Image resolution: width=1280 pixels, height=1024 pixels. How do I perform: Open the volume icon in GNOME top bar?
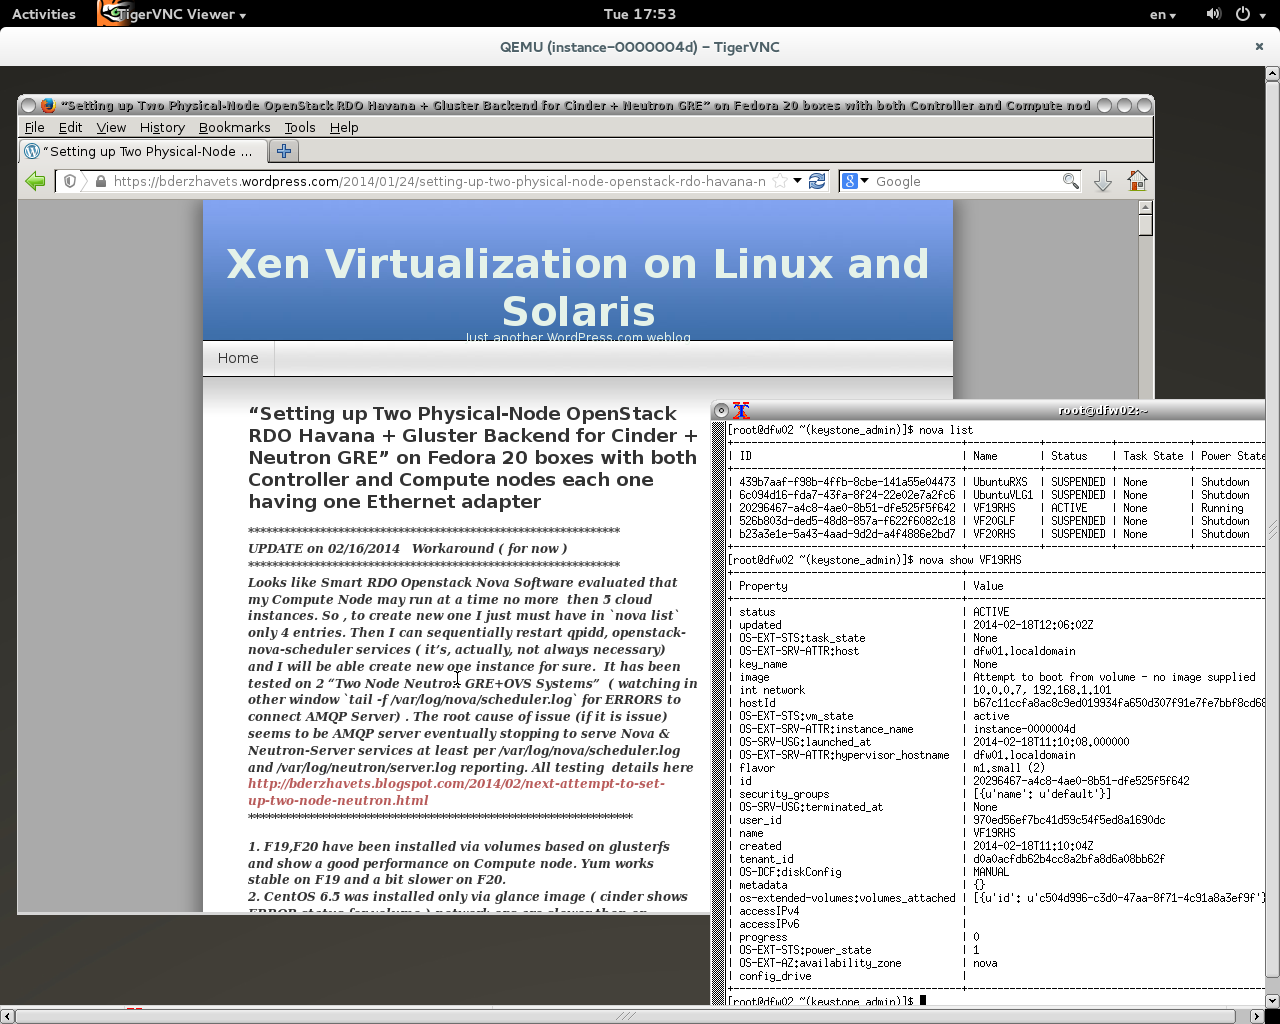1213,14
